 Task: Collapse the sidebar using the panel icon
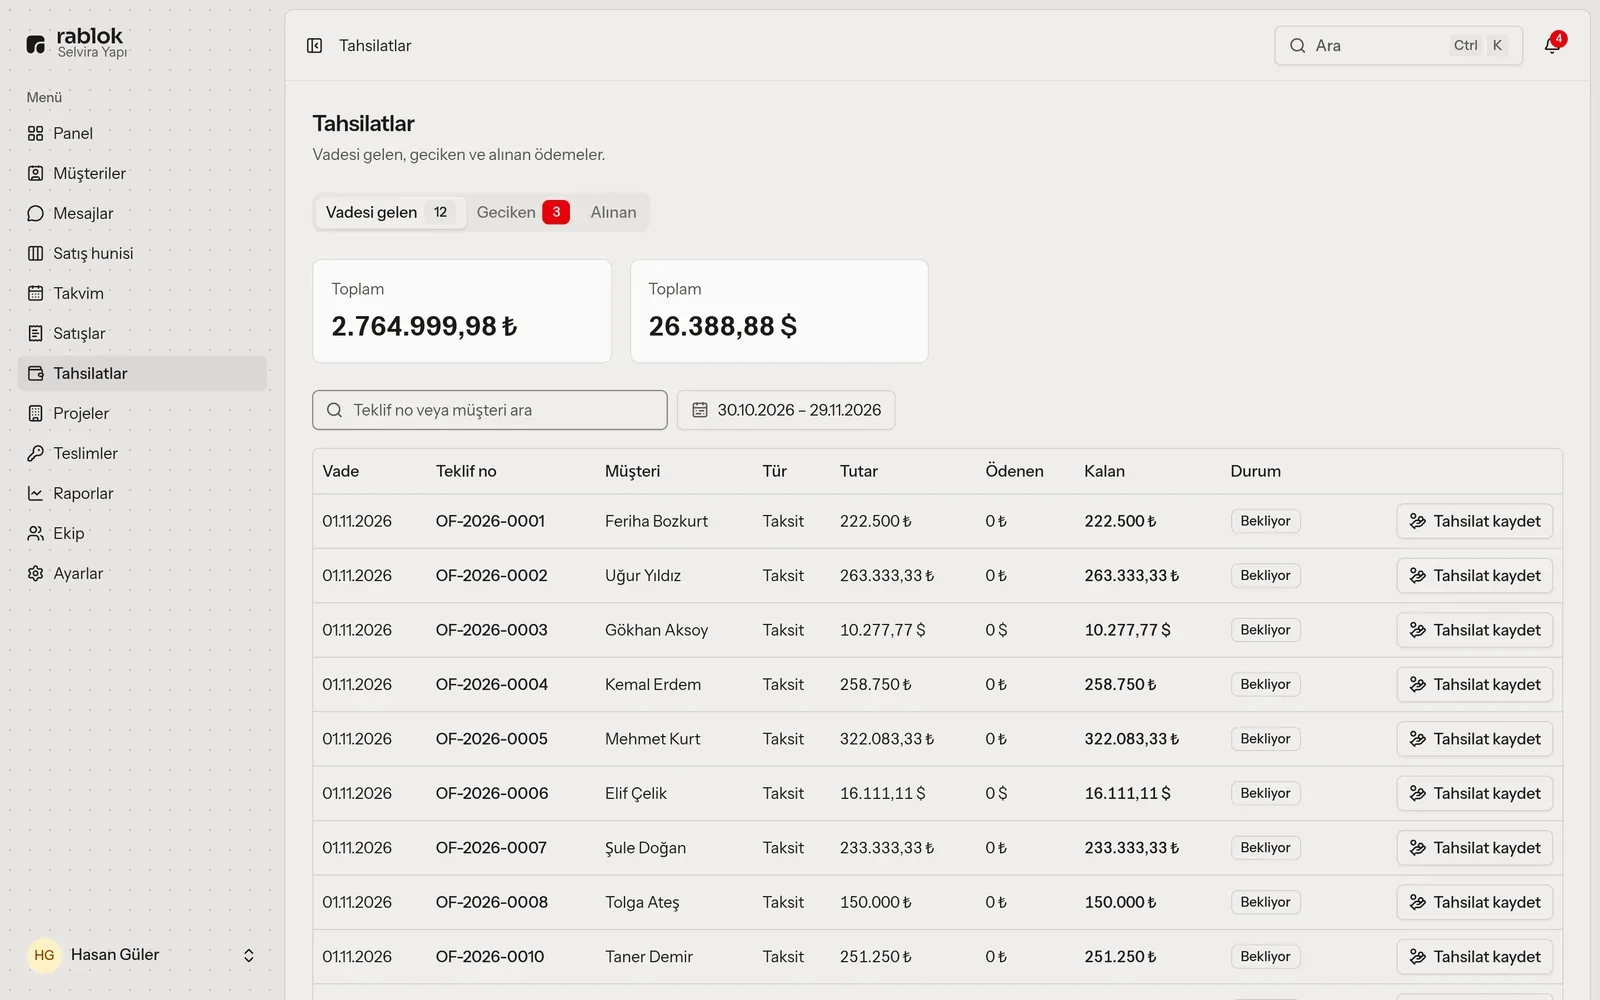click(314, 46)
